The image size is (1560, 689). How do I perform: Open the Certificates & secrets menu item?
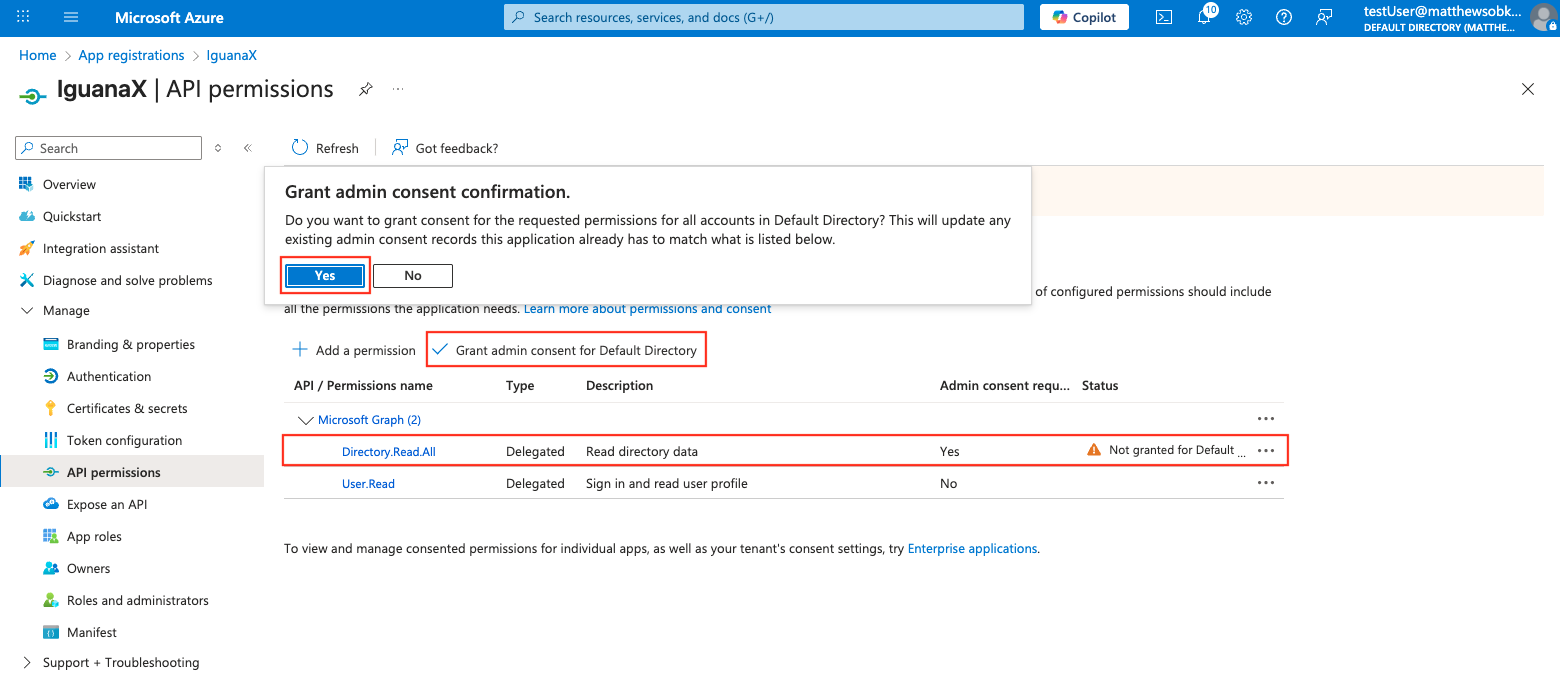pyautogui.click(x=126, y=408)
